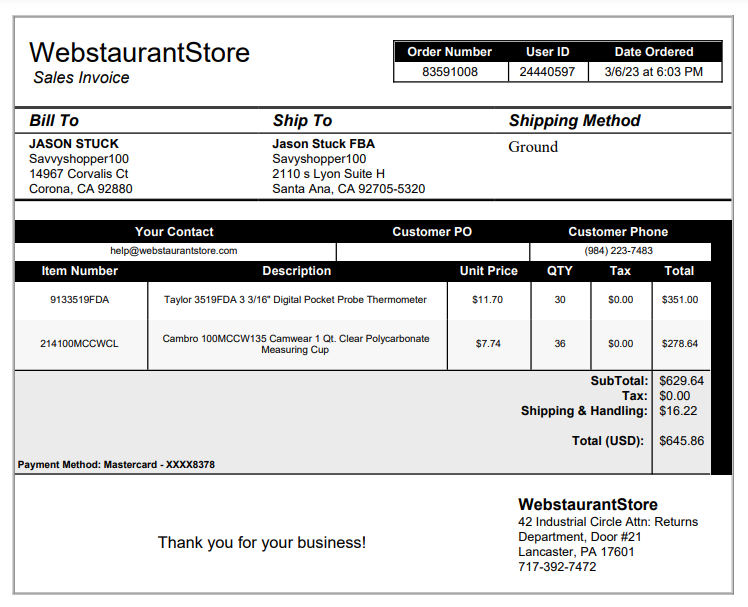Click the Bill To heading
Viewport: 748px width, 607px height.
coord(54,120)
